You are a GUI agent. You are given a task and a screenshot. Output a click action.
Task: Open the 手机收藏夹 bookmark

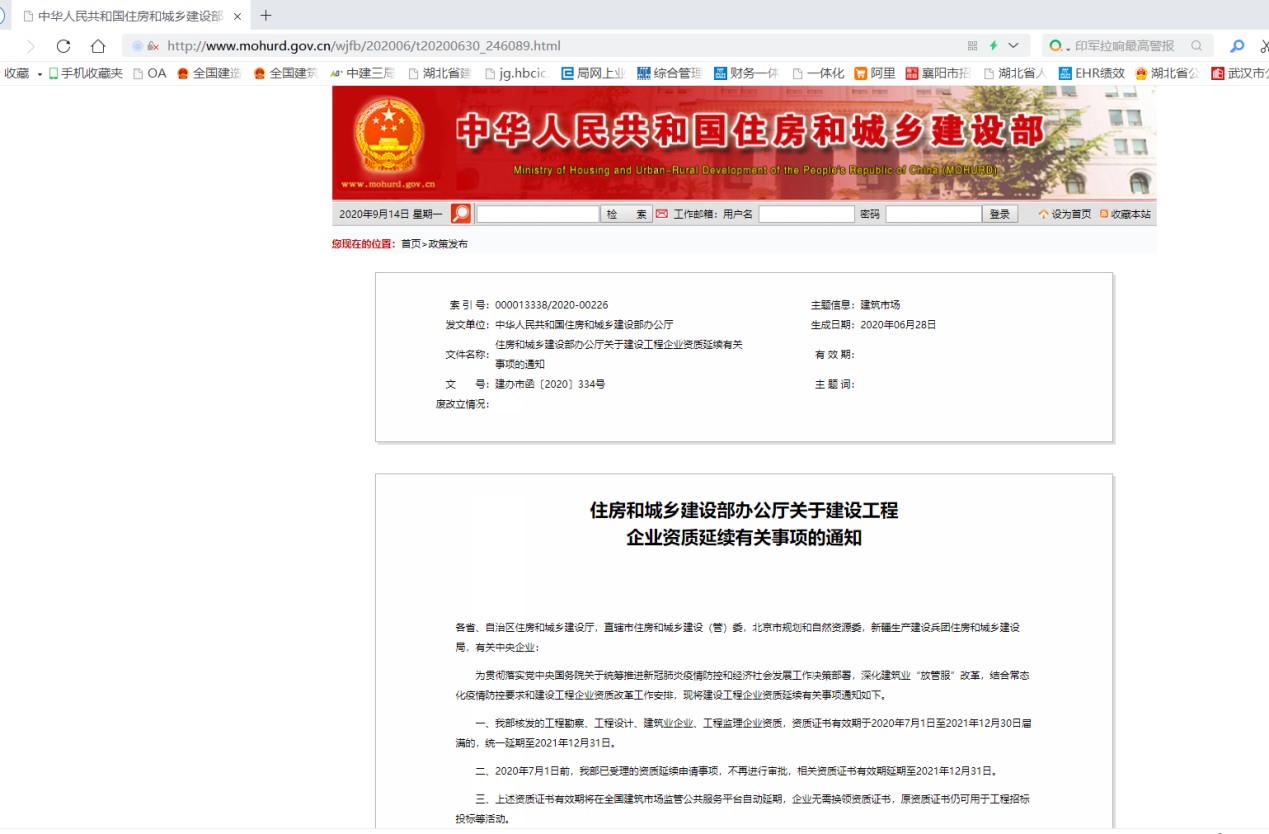click(86, 73)
